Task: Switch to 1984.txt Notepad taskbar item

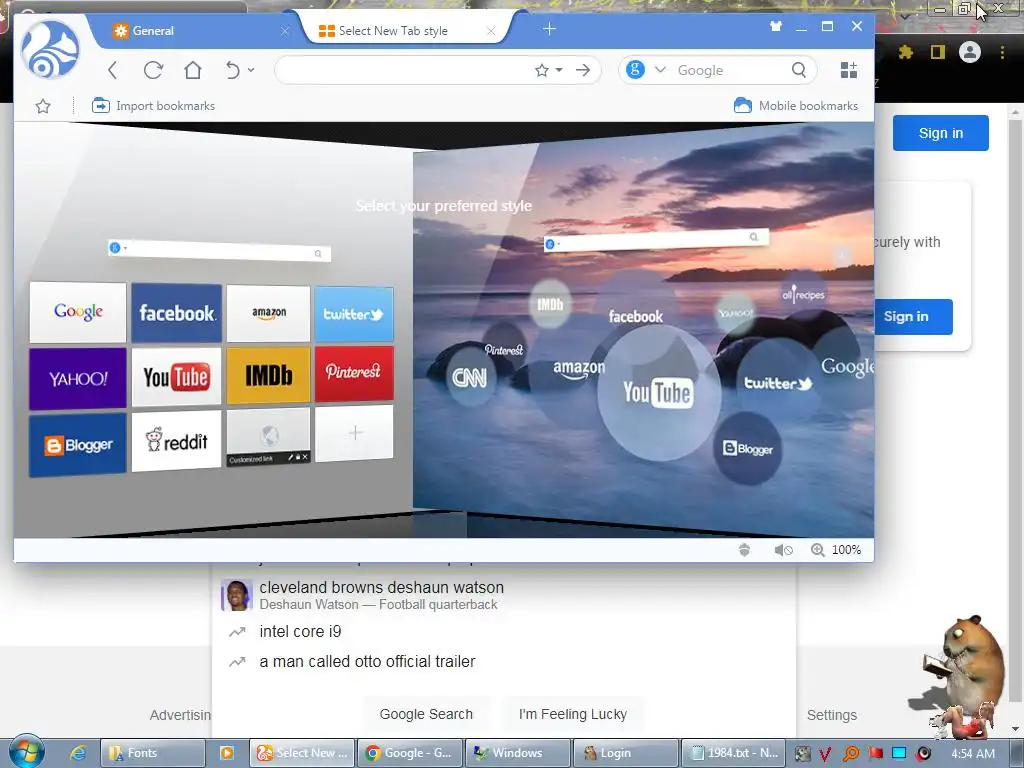Action: tap(733, 753)
